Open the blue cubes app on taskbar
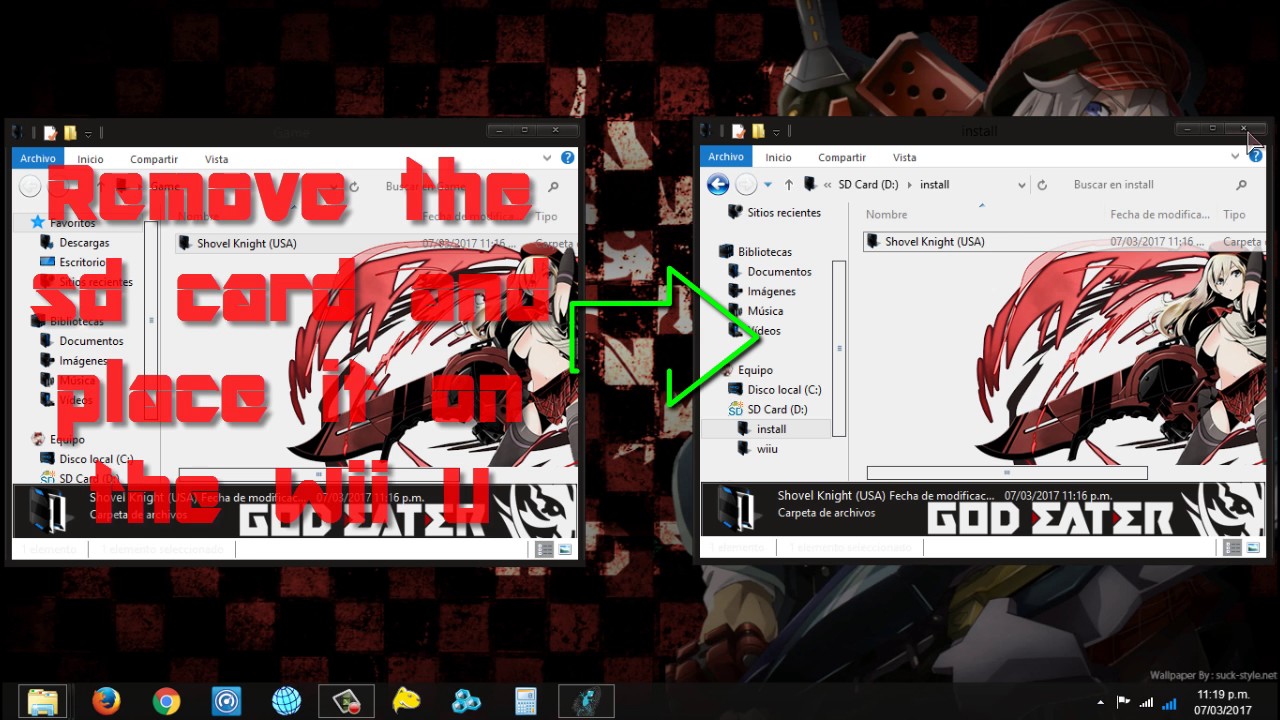The height and width of the screenshot is (720, 1280). pyautogui.click(x=466, y=701)
